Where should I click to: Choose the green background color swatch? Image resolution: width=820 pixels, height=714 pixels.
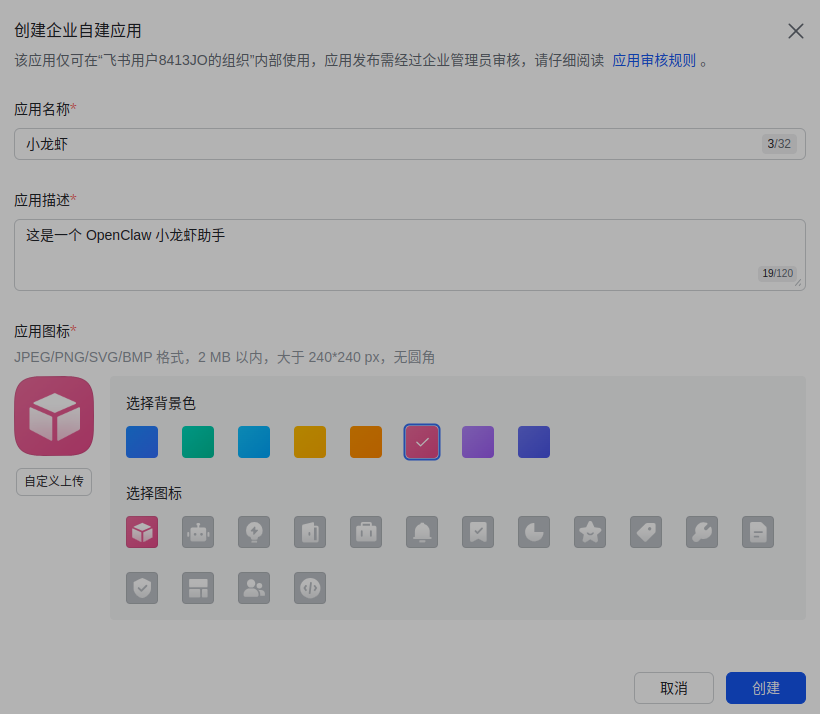[198, 441]
